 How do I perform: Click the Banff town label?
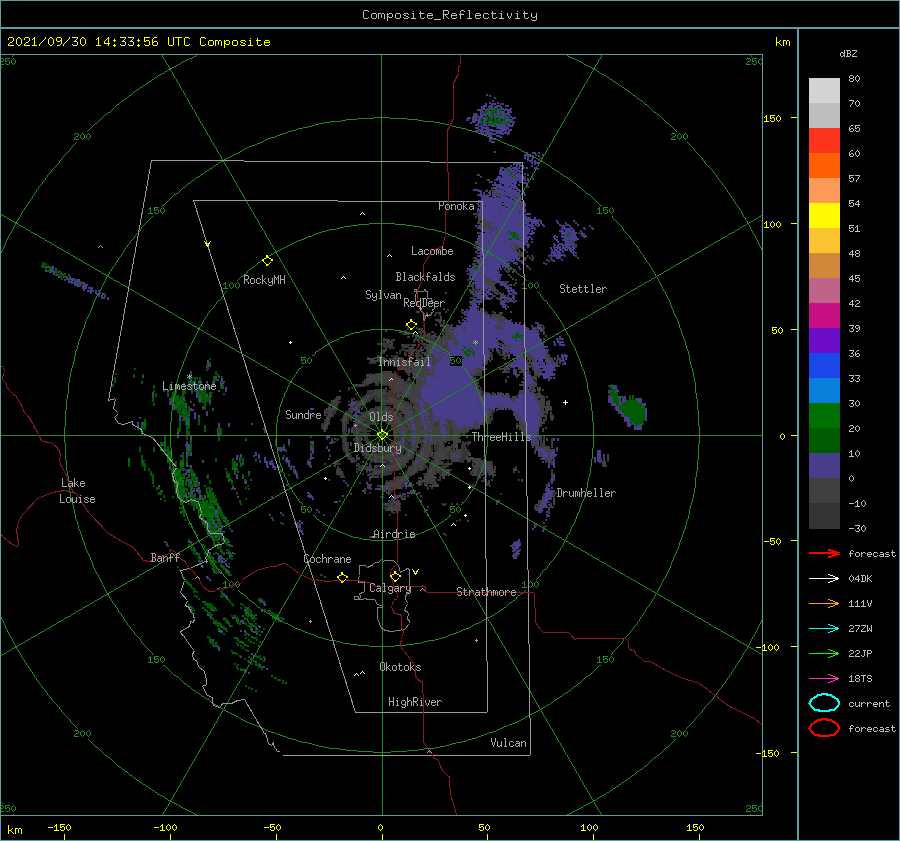coord(165,558)
